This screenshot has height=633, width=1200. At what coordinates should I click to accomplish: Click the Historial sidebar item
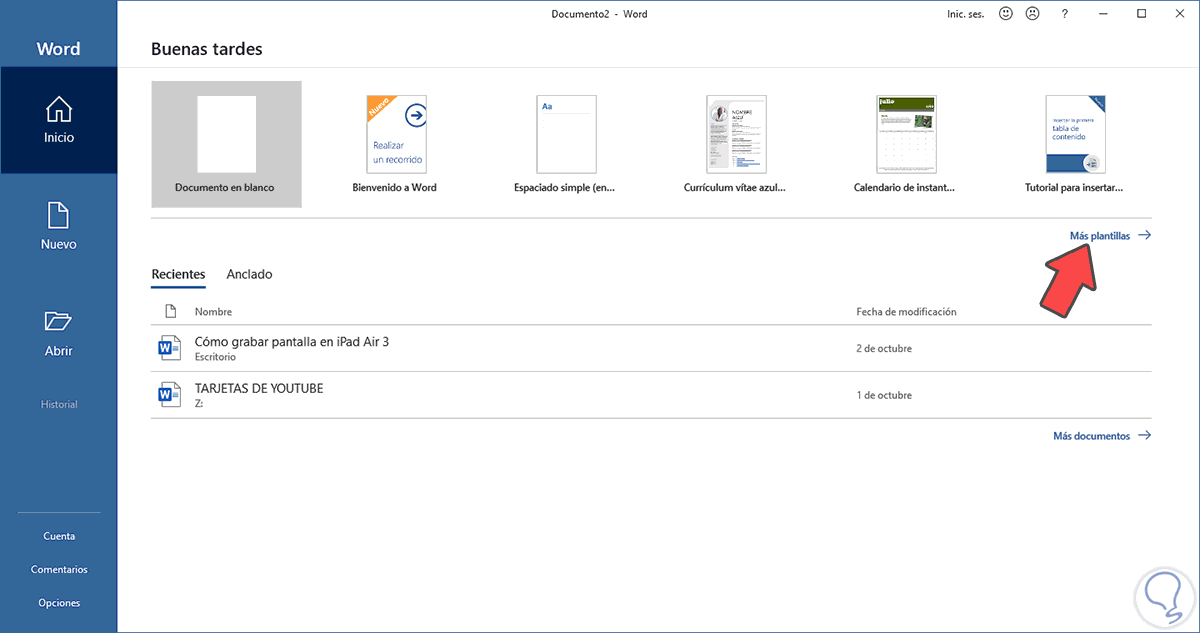click(59, 404)
